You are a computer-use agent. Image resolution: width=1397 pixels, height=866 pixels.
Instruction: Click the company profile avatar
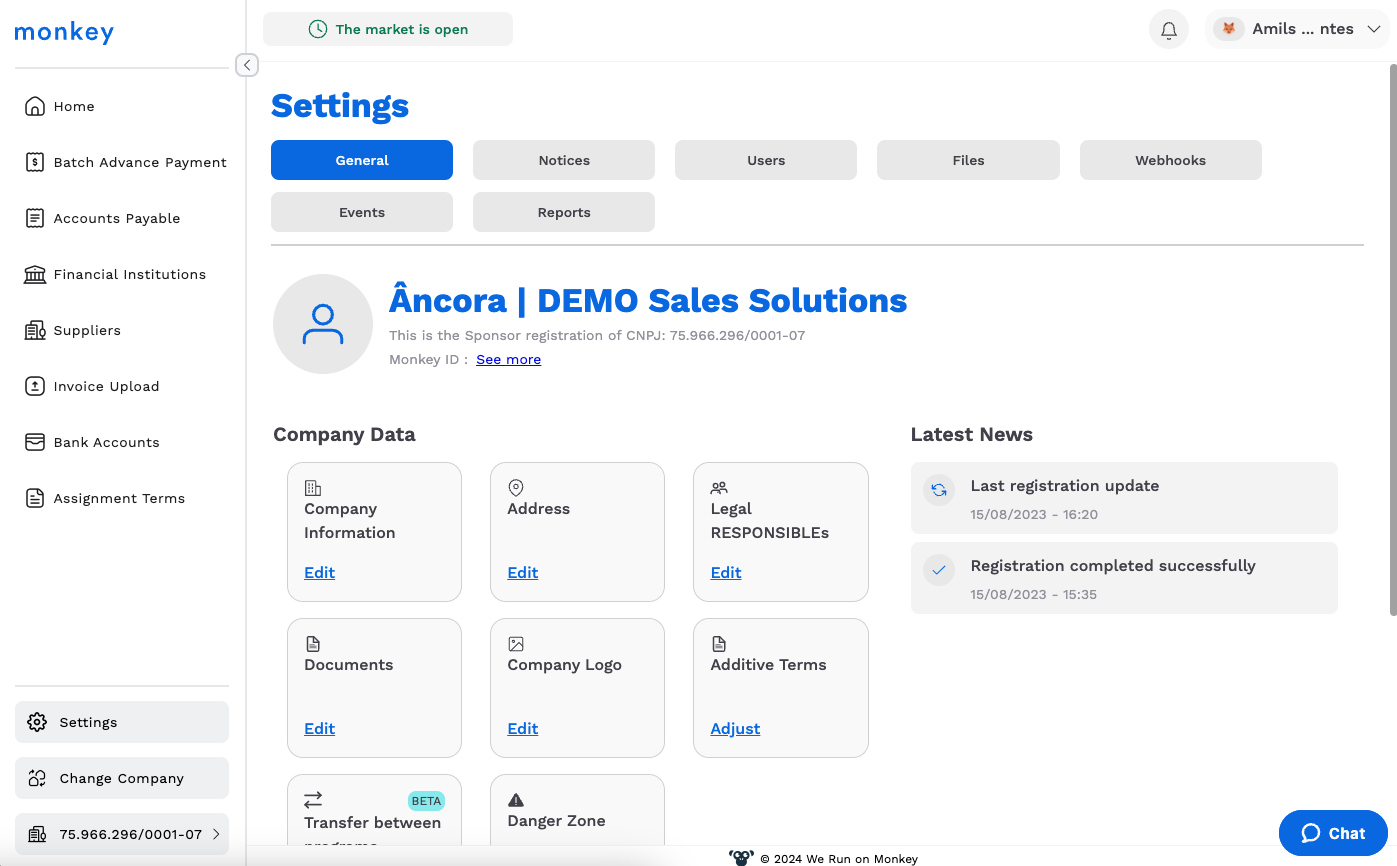(323, 324)
